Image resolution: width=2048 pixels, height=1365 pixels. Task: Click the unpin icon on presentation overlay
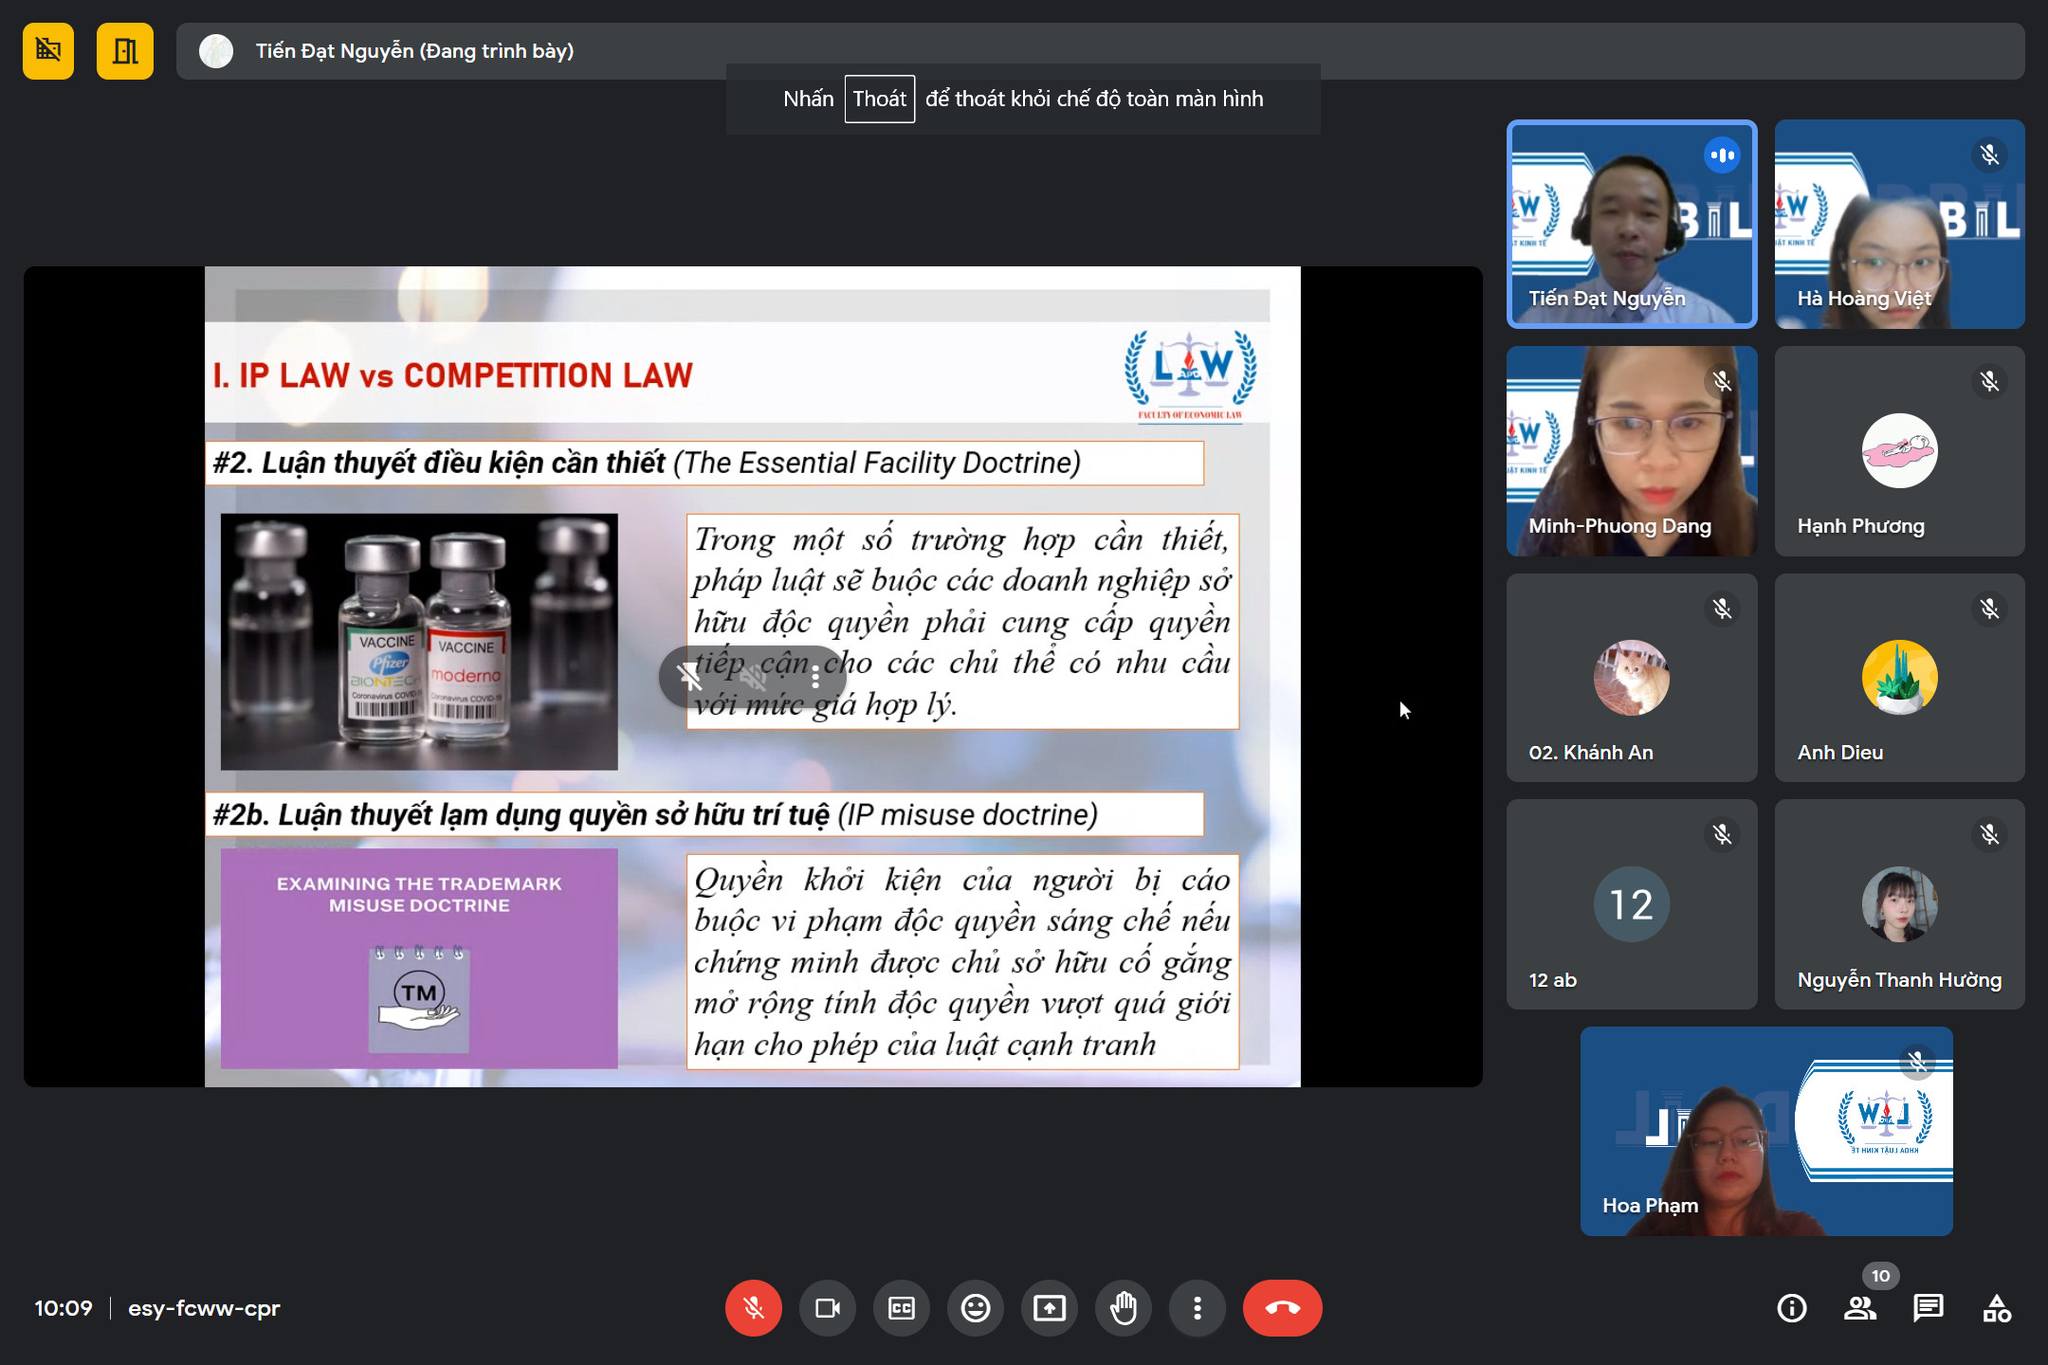click(x=690, y=678)
